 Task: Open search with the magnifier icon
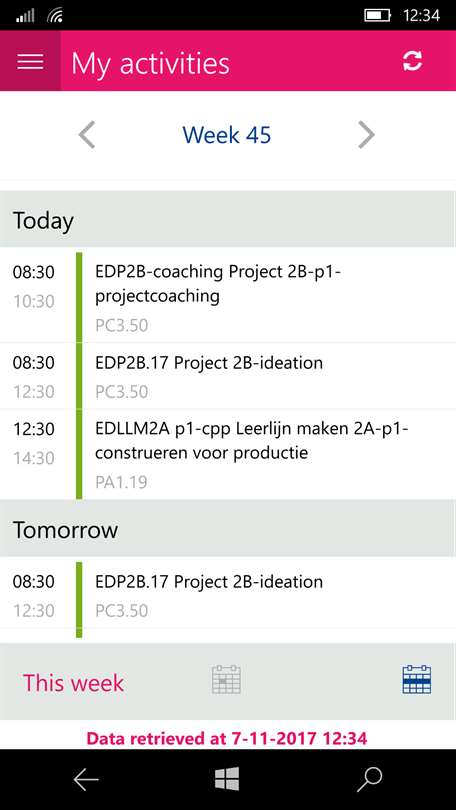click(x=369, y=779)
